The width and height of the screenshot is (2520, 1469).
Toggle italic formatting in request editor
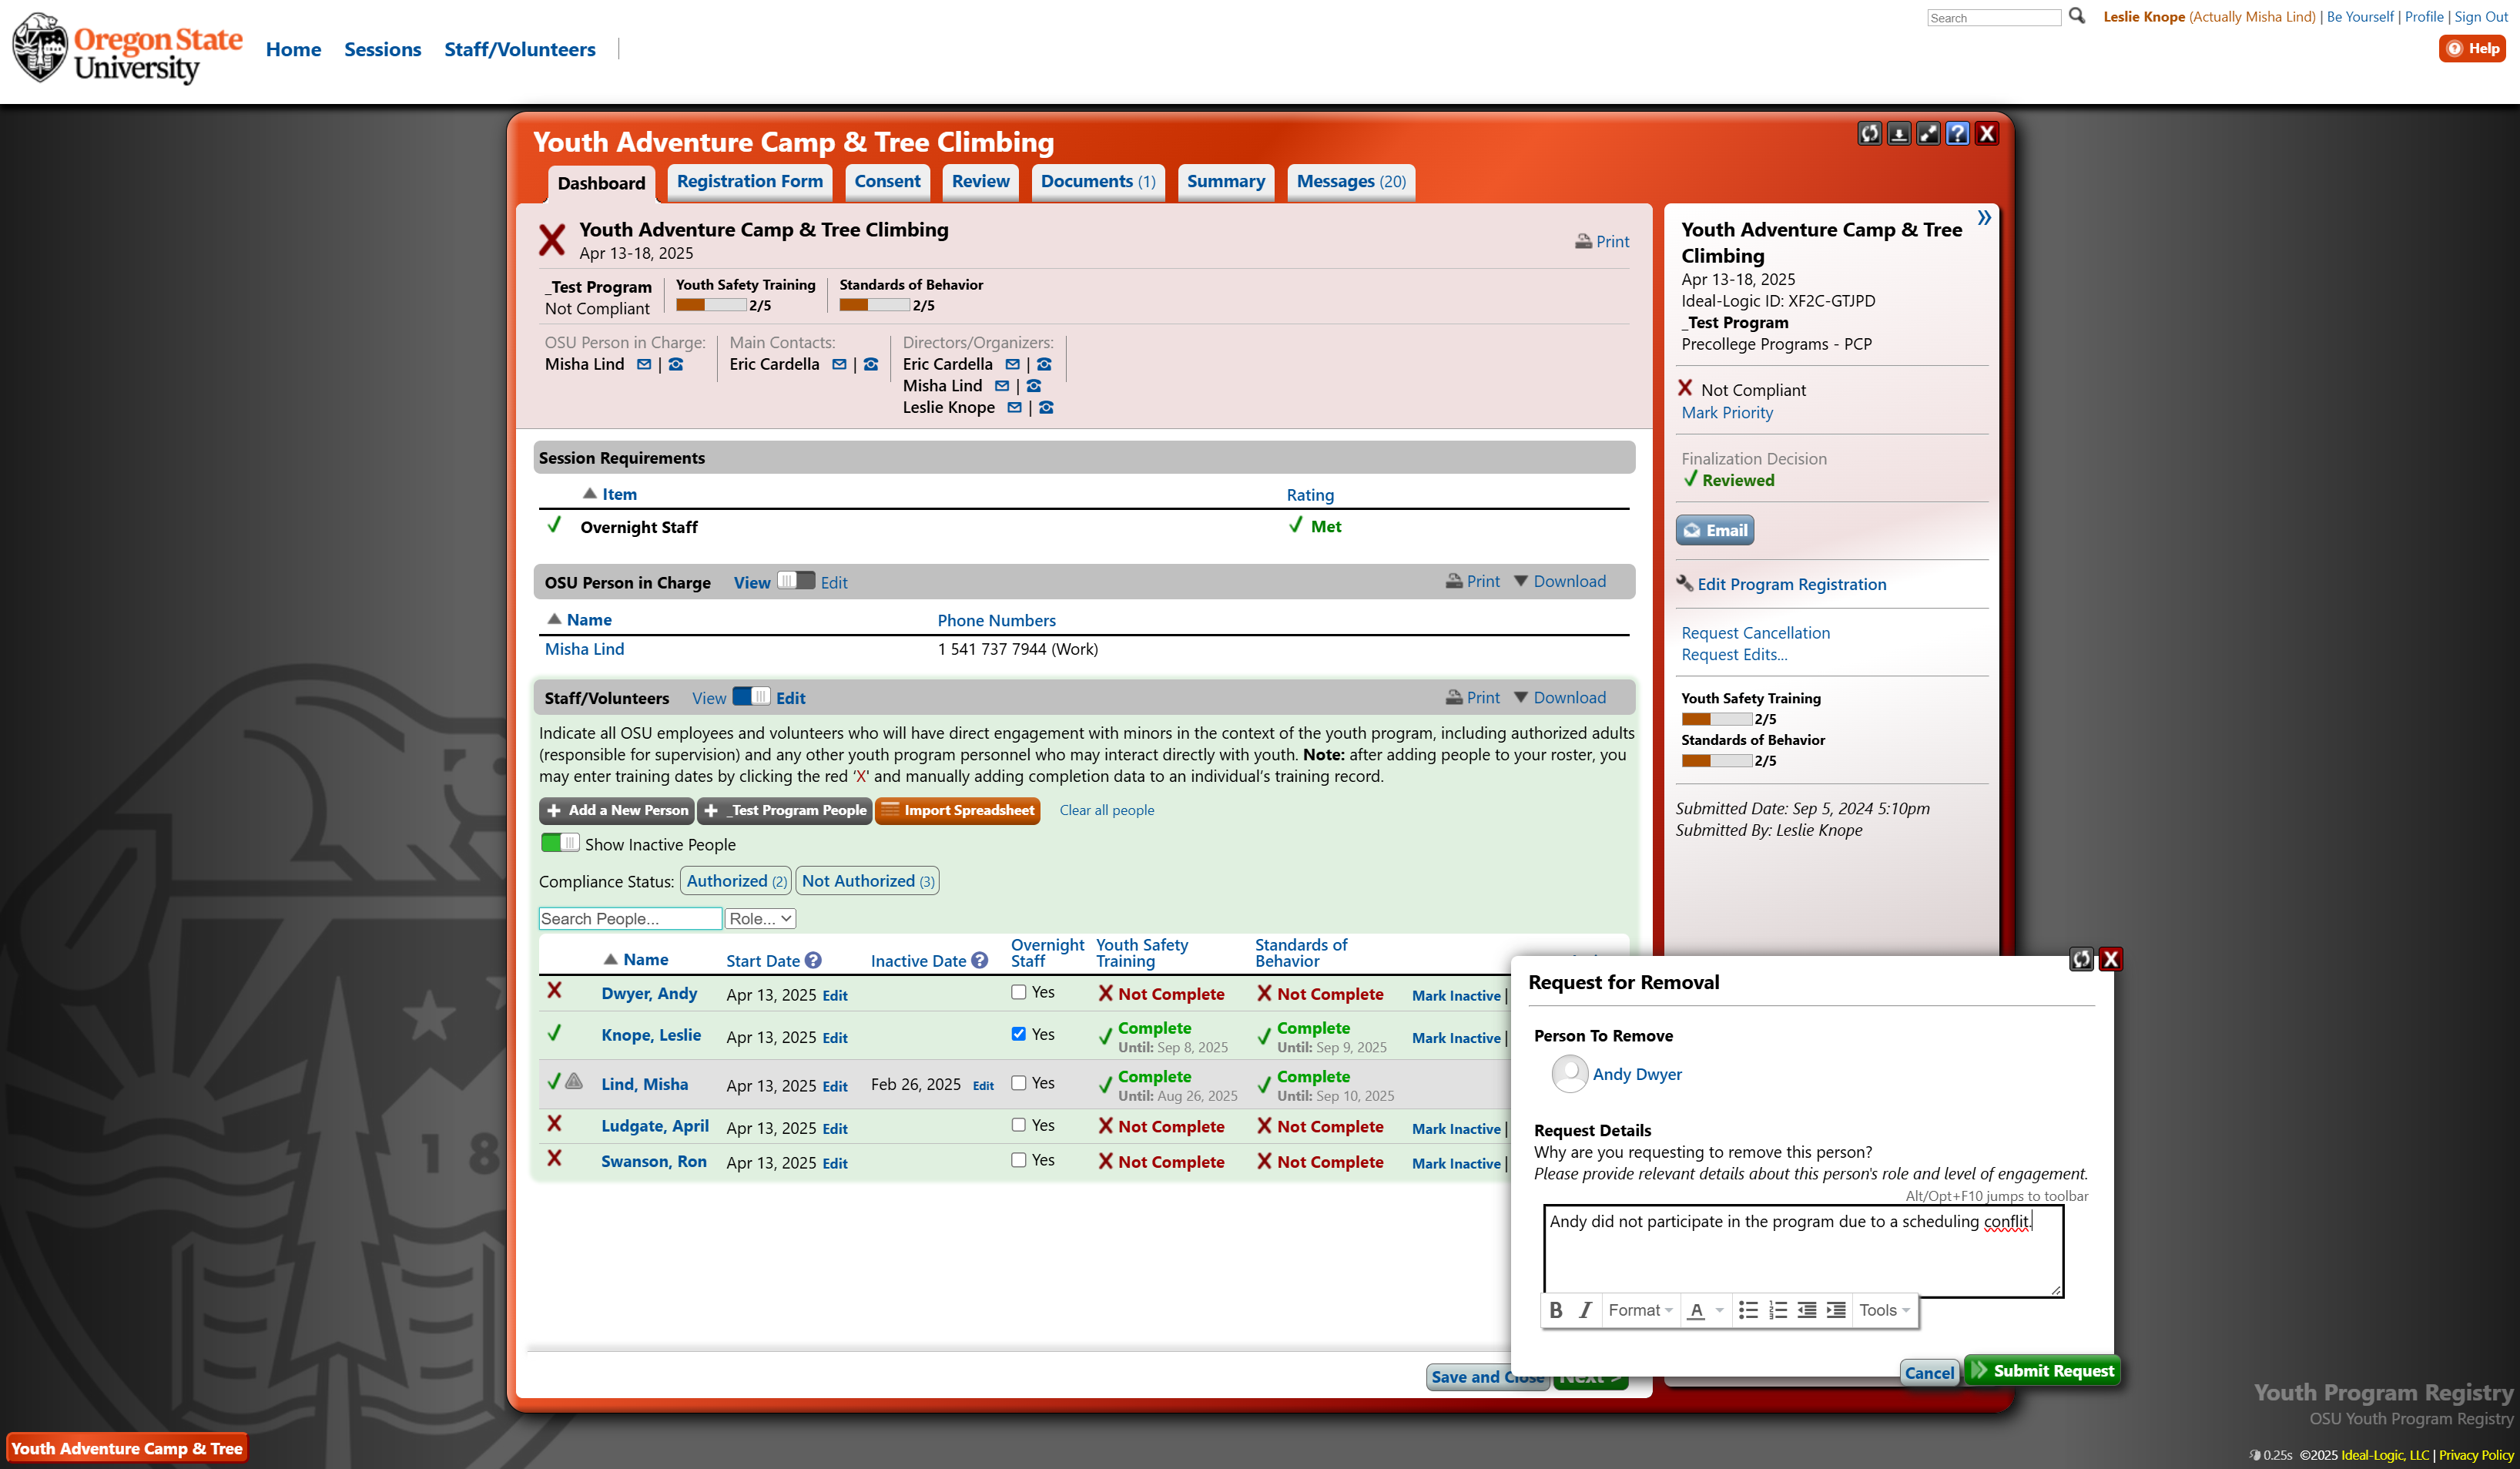pos(1585,1310)
